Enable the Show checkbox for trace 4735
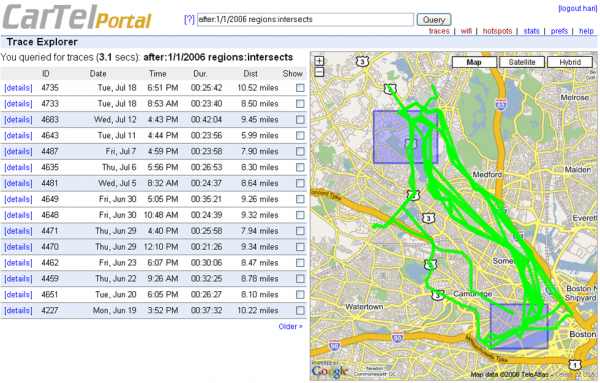600x383 pixels. tap(300, 88)
